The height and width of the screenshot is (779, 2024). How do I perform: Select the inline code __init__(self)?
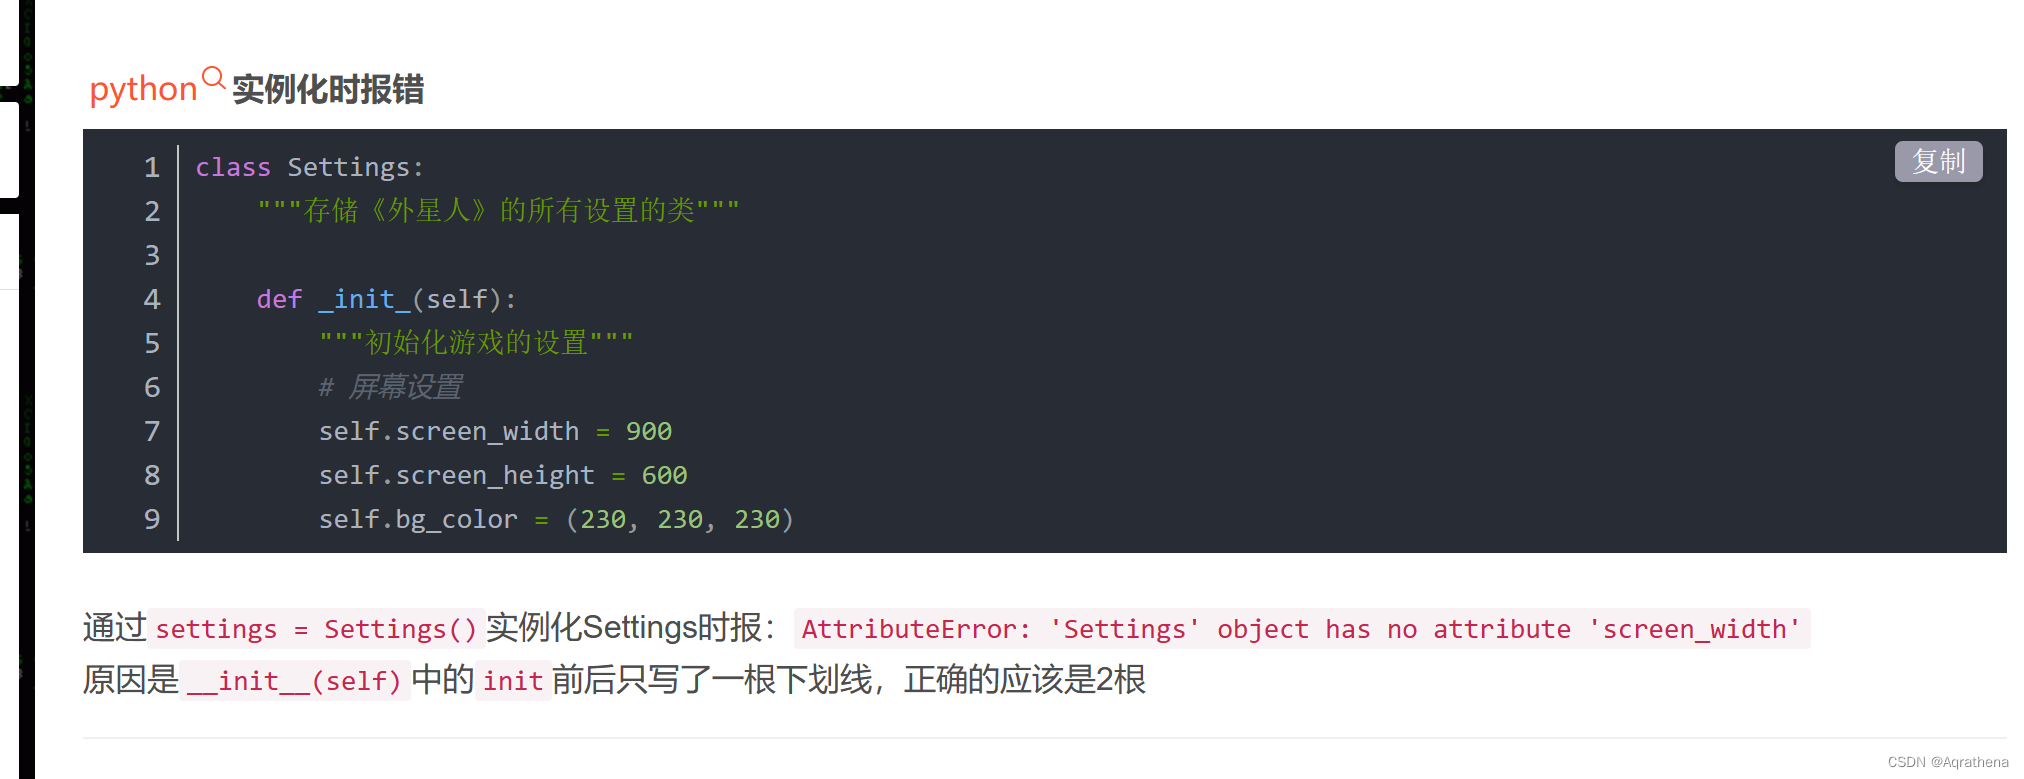[x=295, y=681]
